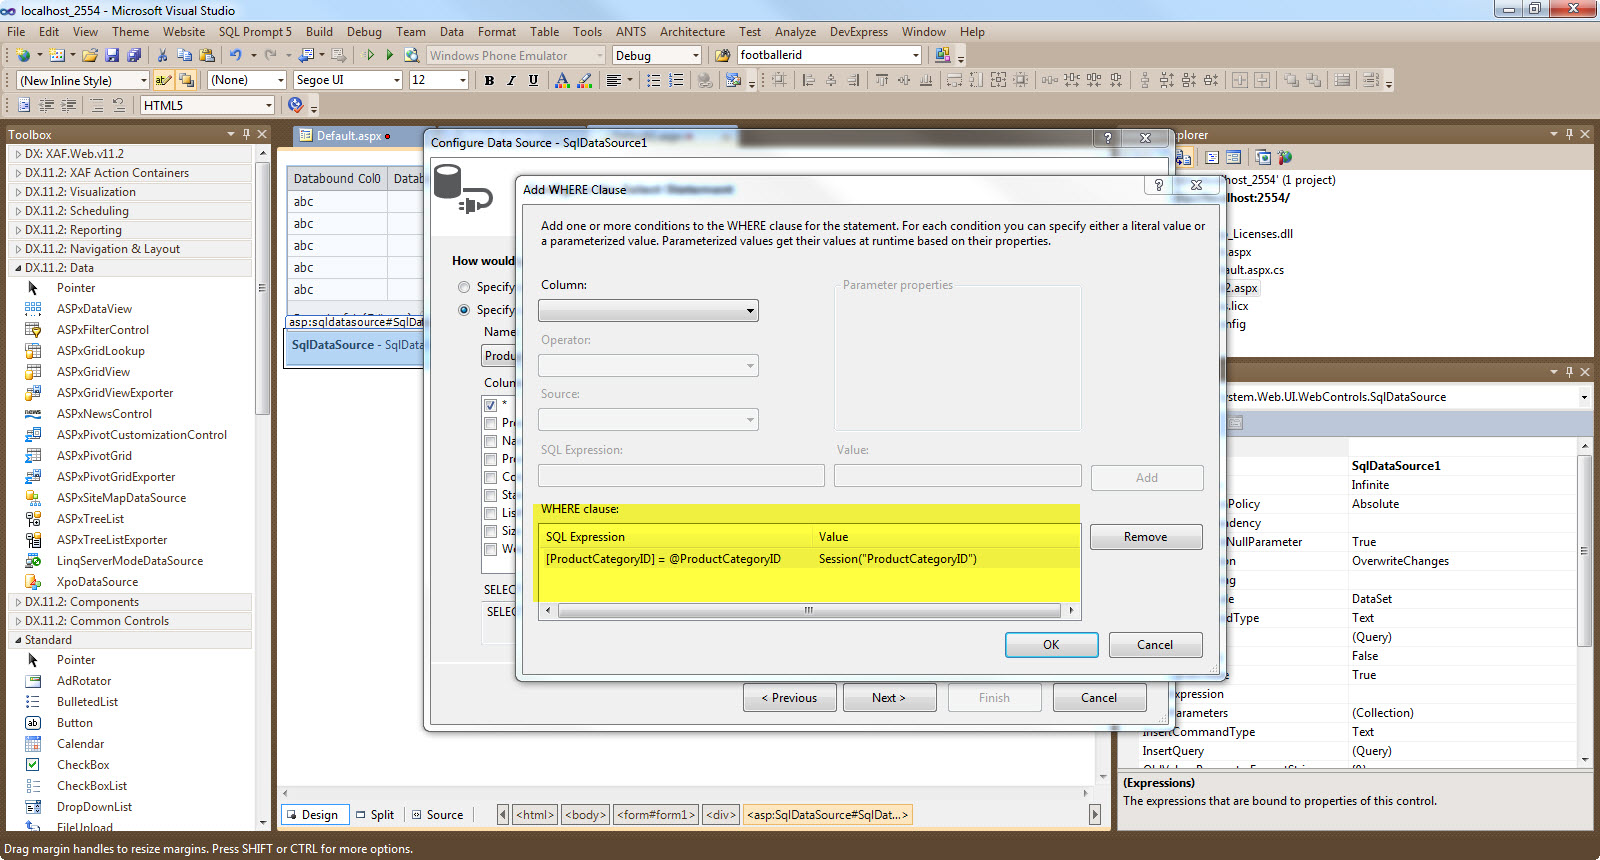This screenshot has width=1600, height=860.
Task: Switch to Source view tab
Action: click(438, 815)
